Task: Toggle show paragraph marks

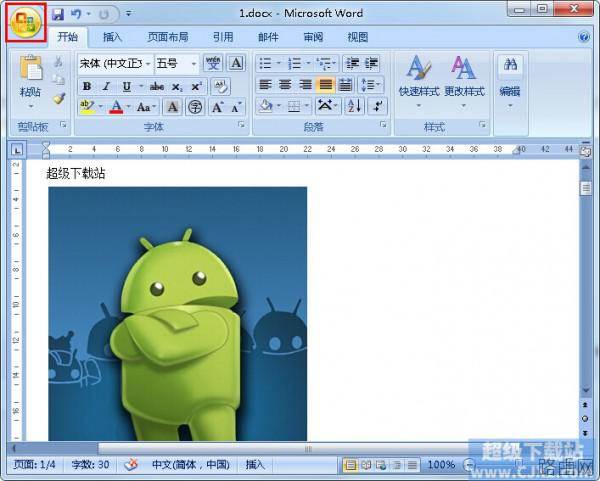Action: coord(378,106)
